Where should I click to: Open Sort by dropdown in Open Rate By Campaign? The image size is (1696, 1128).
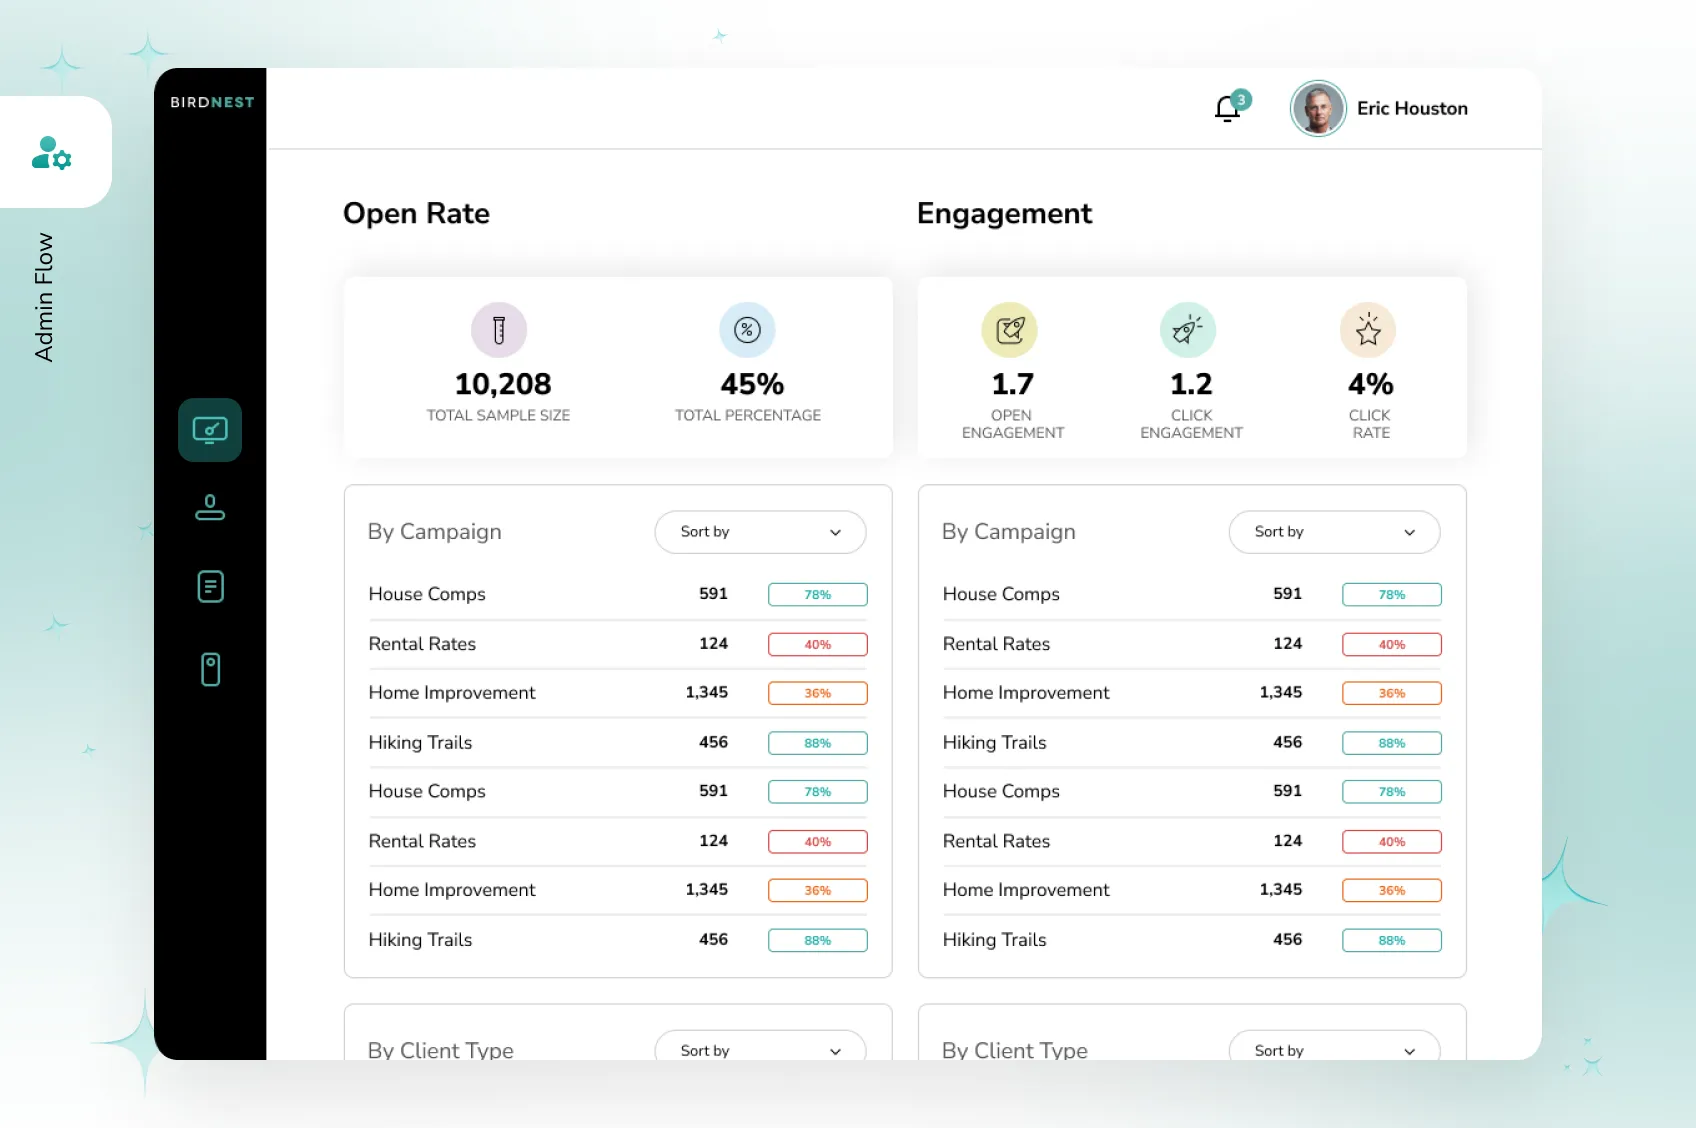760,532
